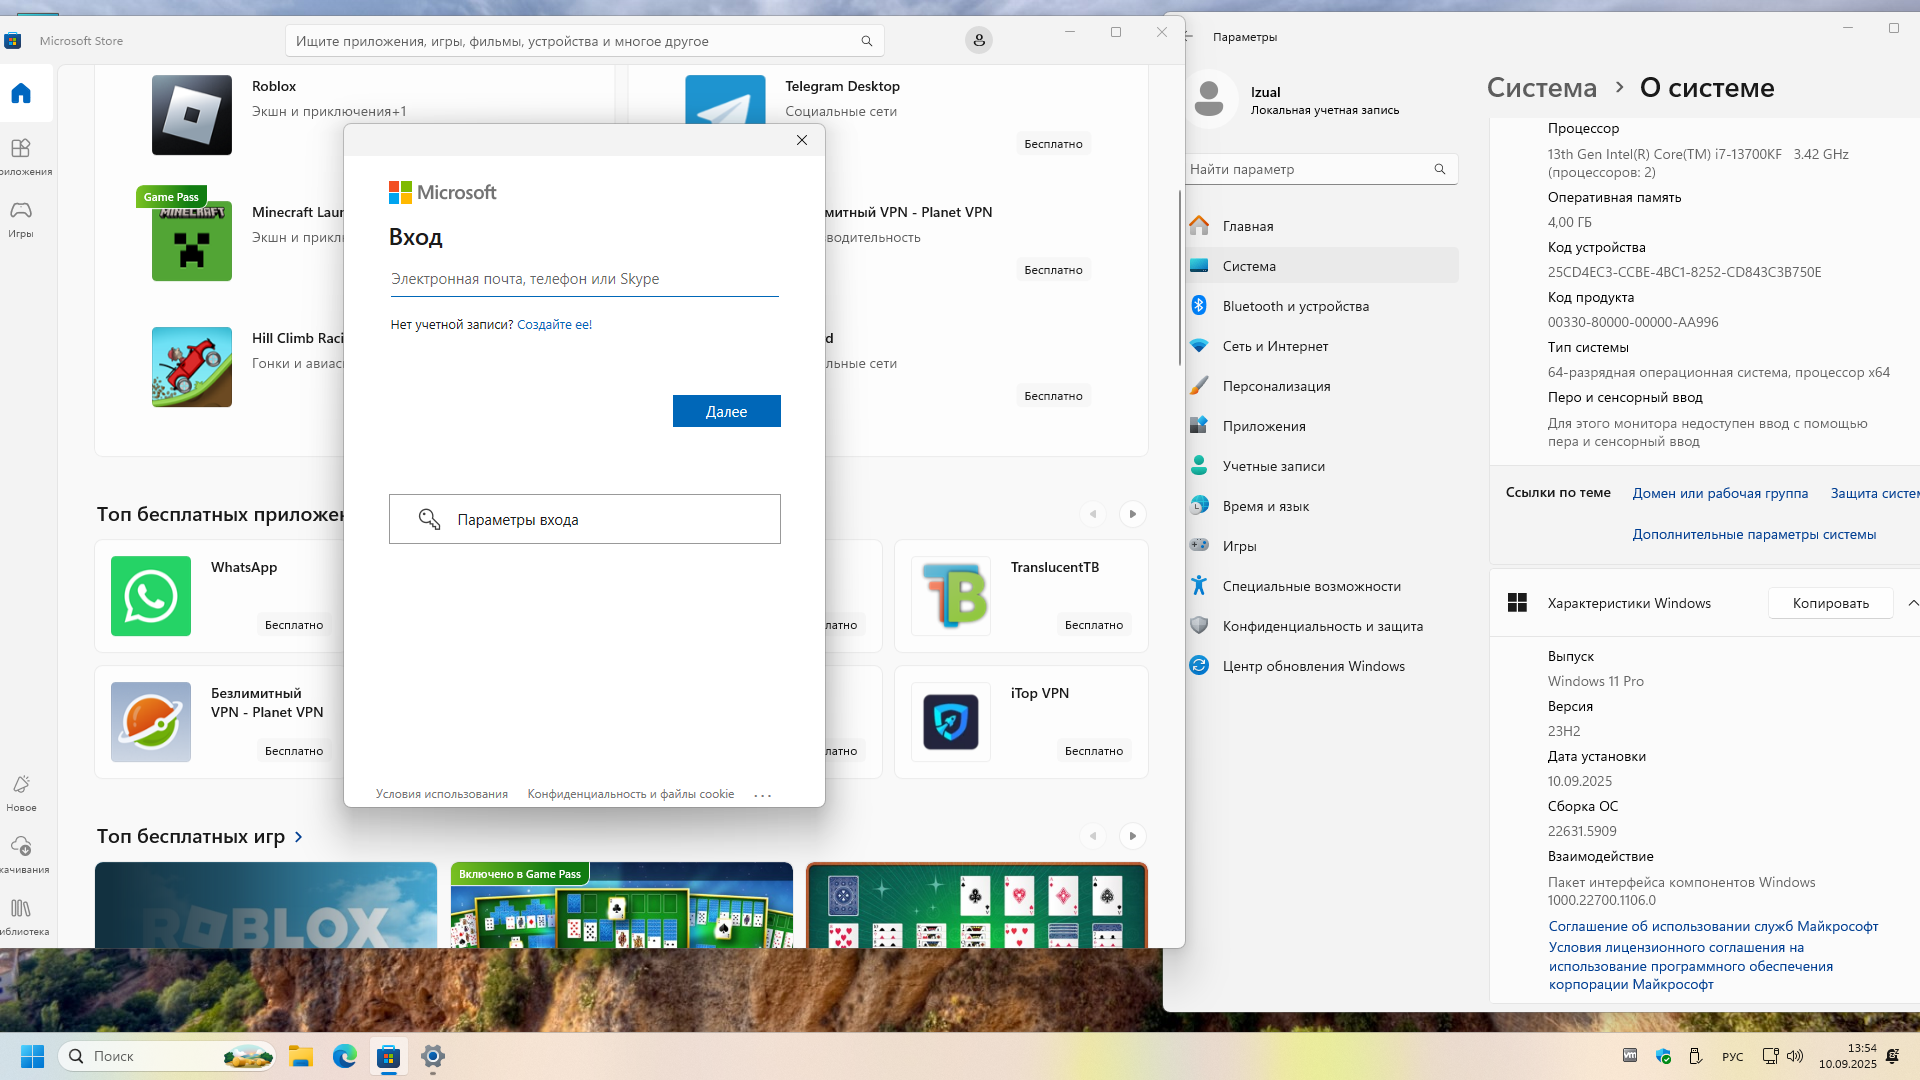The height and width of the screenshot is (1080, 1920).
Task: Close the Microsoft sign-in dialog
Action: [x=802, y=140]
